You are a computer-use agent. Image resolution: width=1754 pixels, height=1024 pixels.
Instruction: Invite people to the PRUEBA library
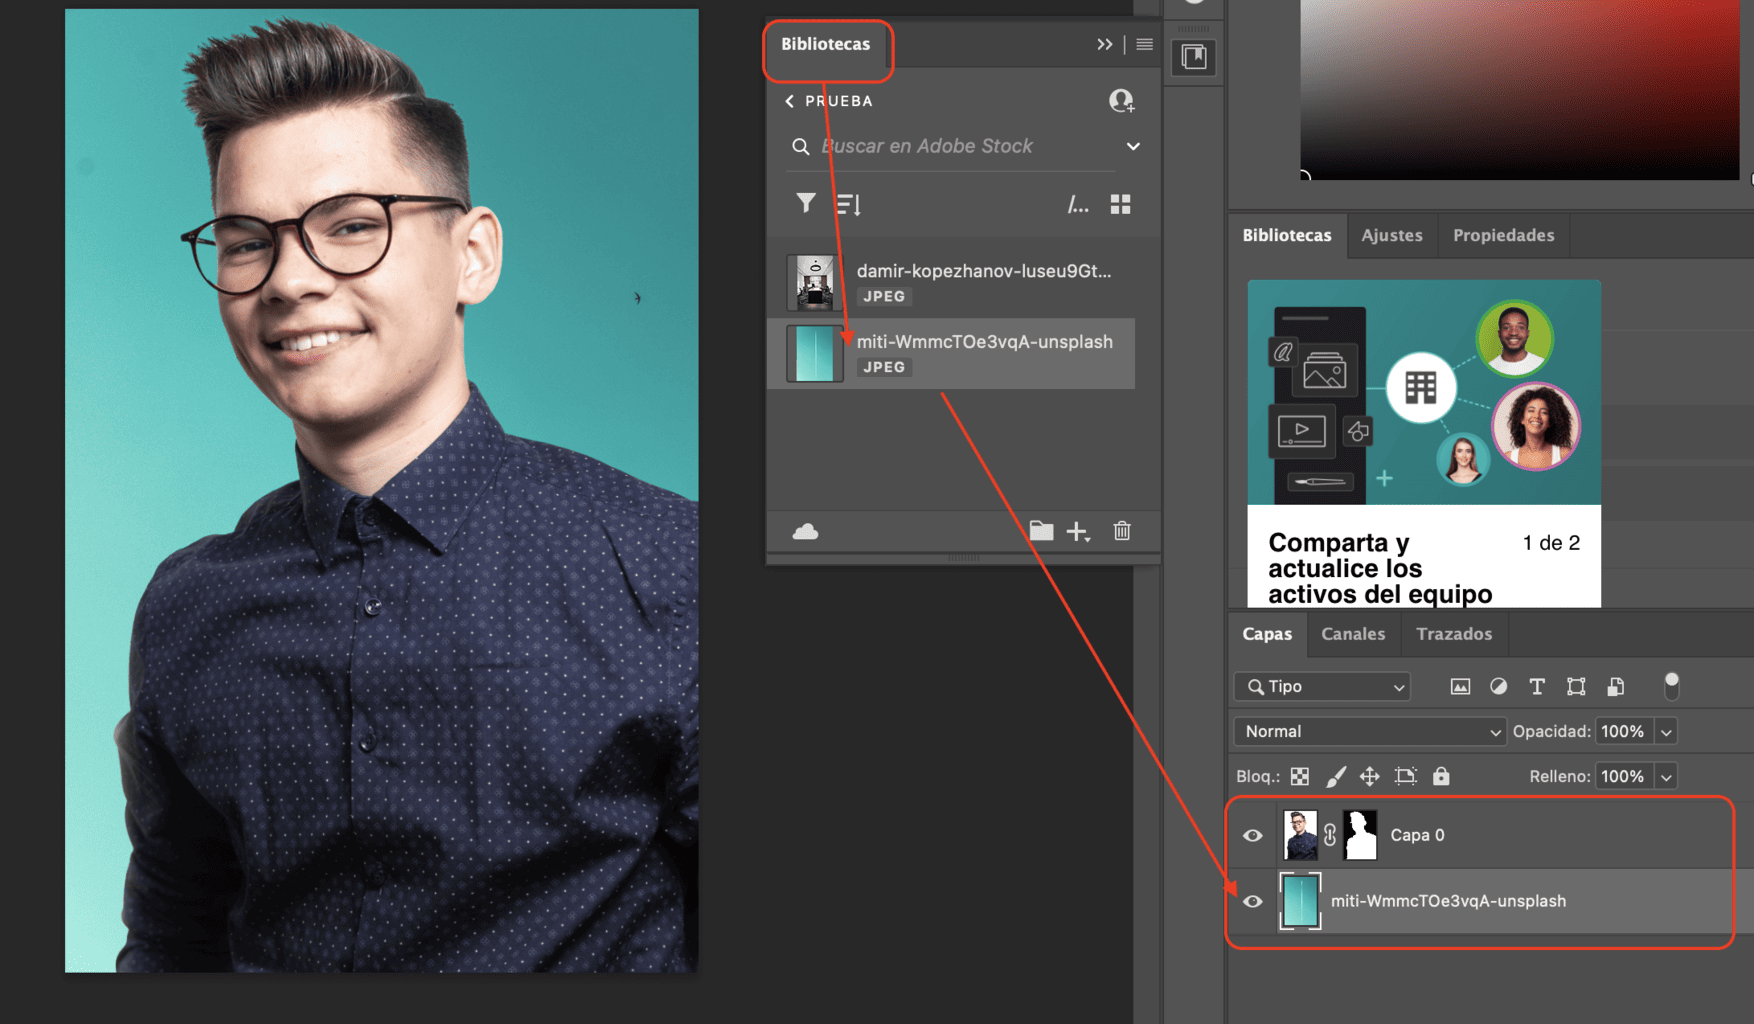1121,100
